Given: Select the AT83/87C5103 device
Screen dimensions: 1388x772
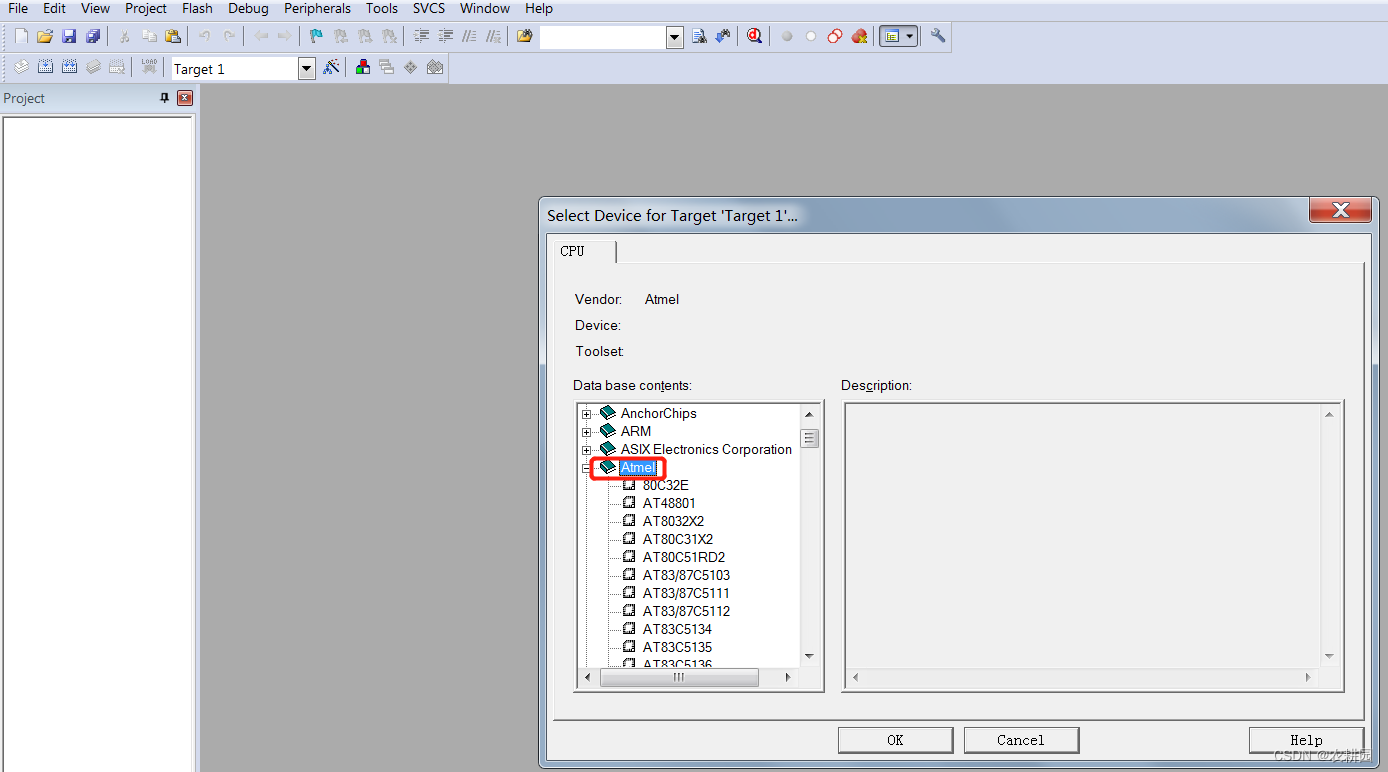Looking at the screenshot, I should point(686,575).
